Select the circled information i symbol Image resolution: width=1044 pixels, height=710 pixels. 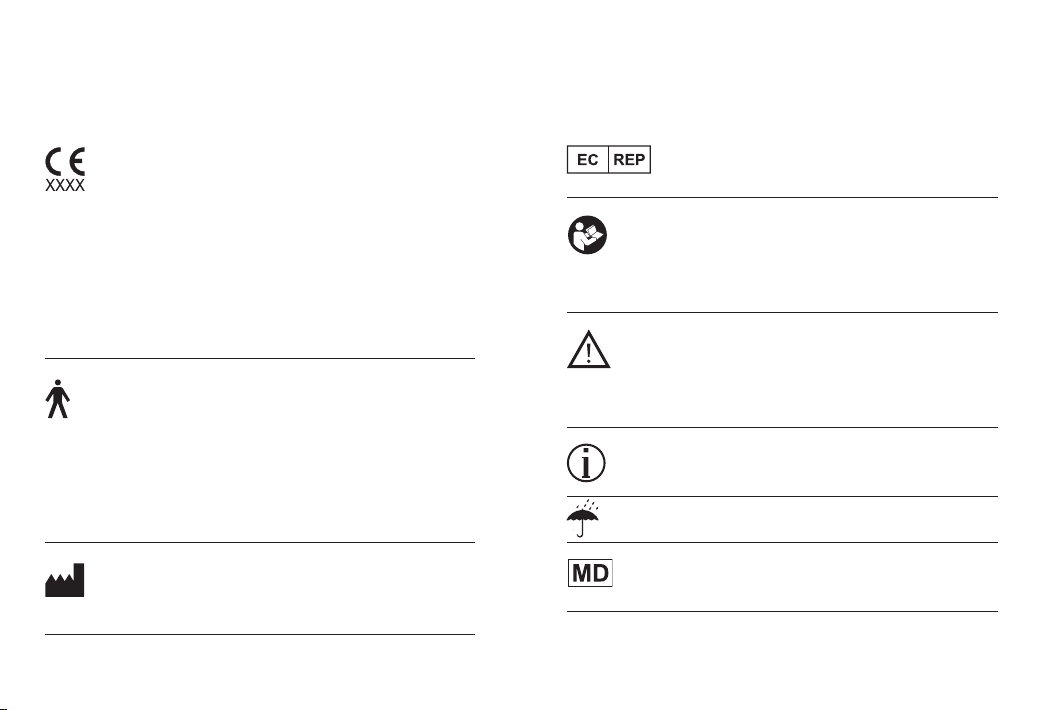point(586,463)
